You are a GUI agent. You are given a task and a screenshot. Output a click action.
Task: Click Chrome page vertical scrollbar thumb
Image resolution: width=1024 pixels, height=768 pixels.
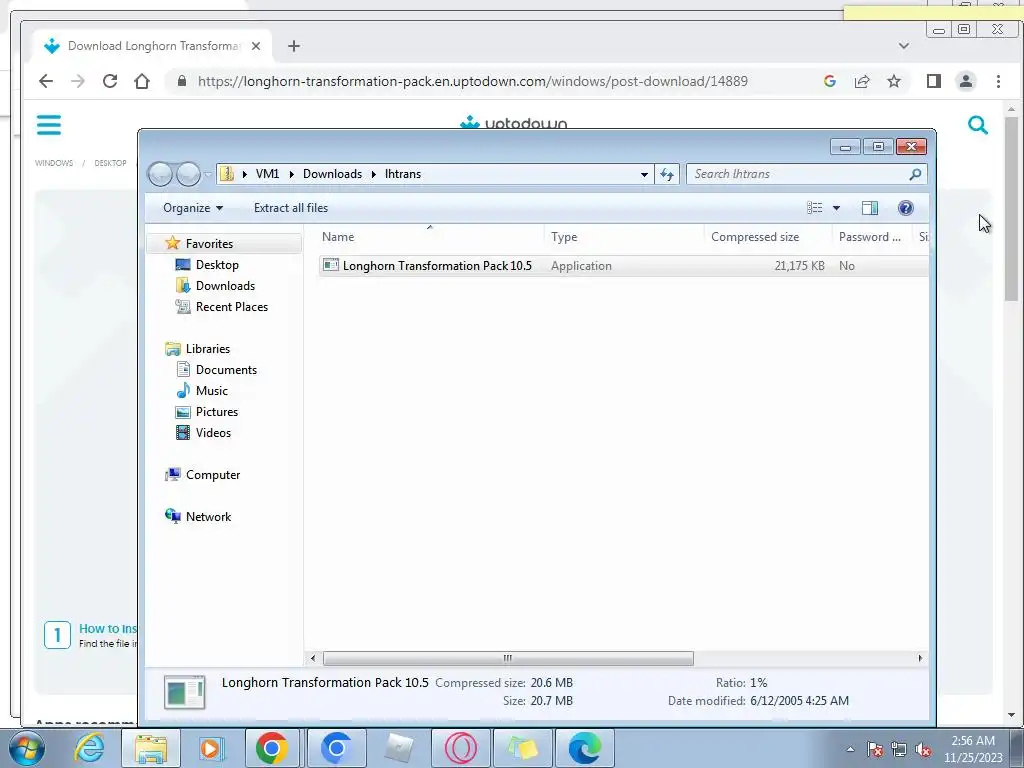coord(1012,209)
